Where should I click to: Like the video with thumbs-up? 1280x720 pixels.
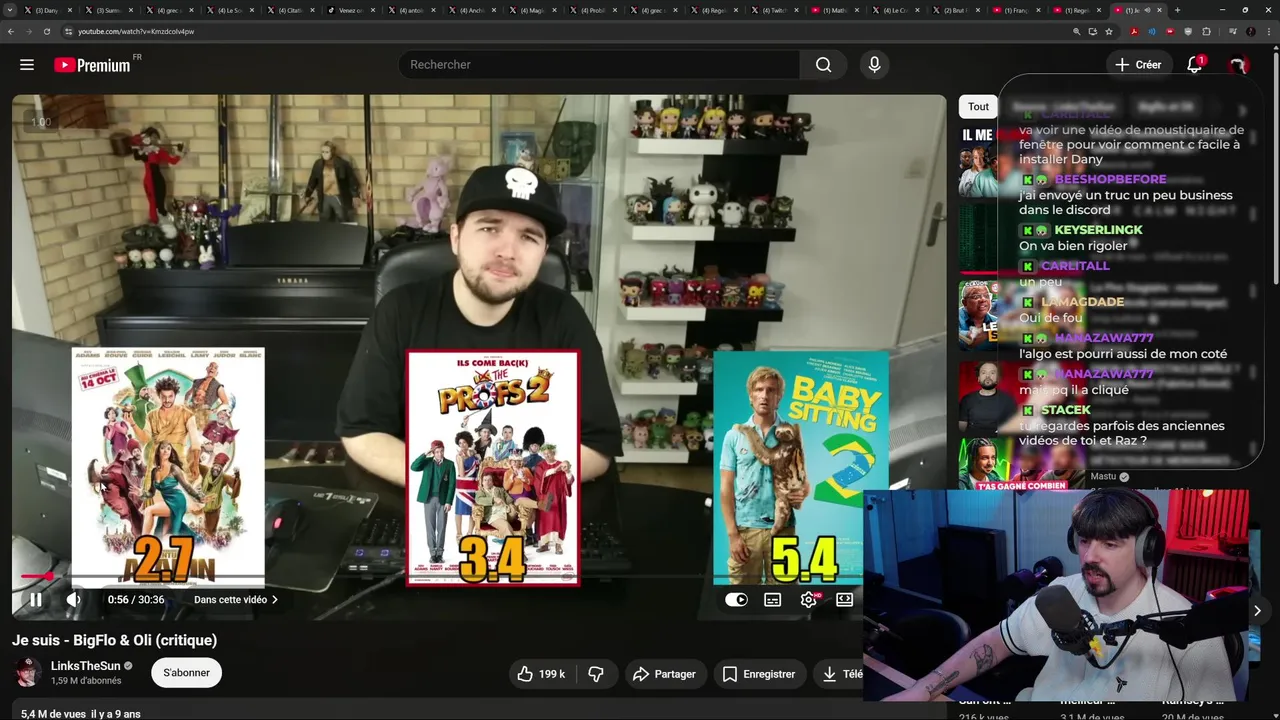[x=524, y=674]
